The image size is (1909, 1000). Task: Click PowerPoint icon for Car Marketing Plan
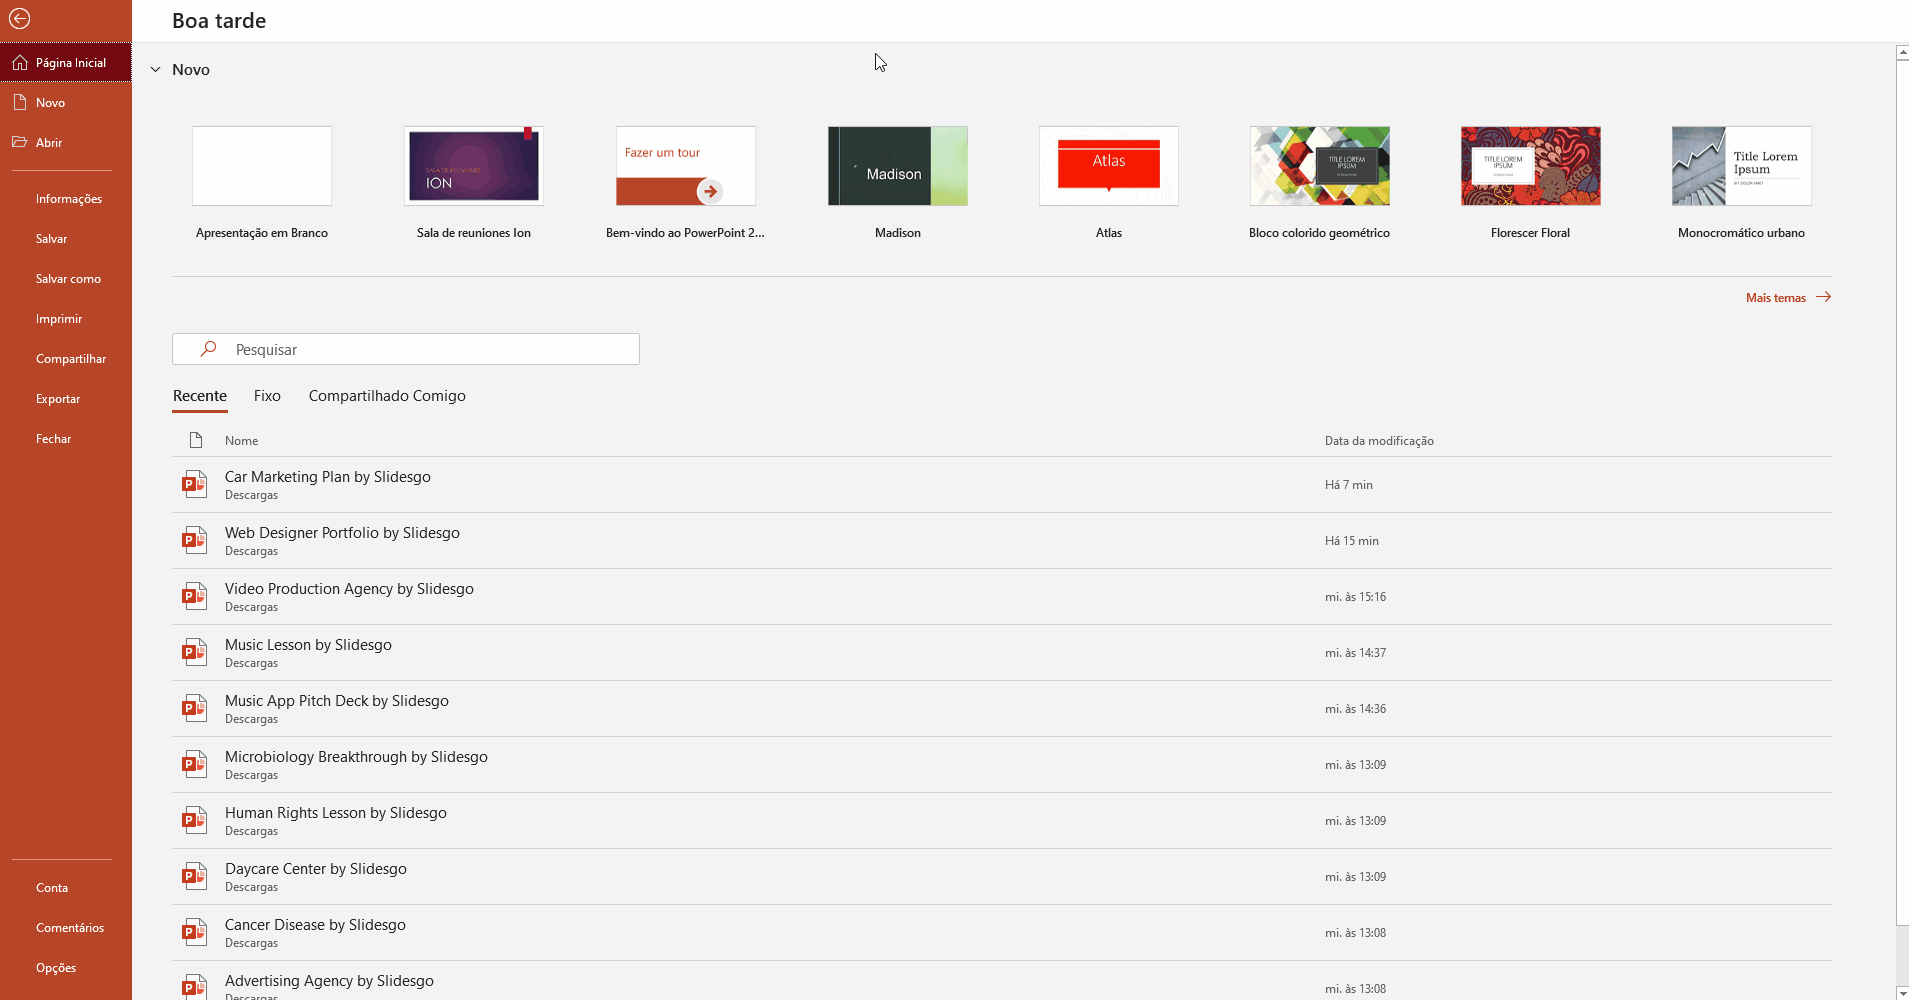tap(194, 484)
